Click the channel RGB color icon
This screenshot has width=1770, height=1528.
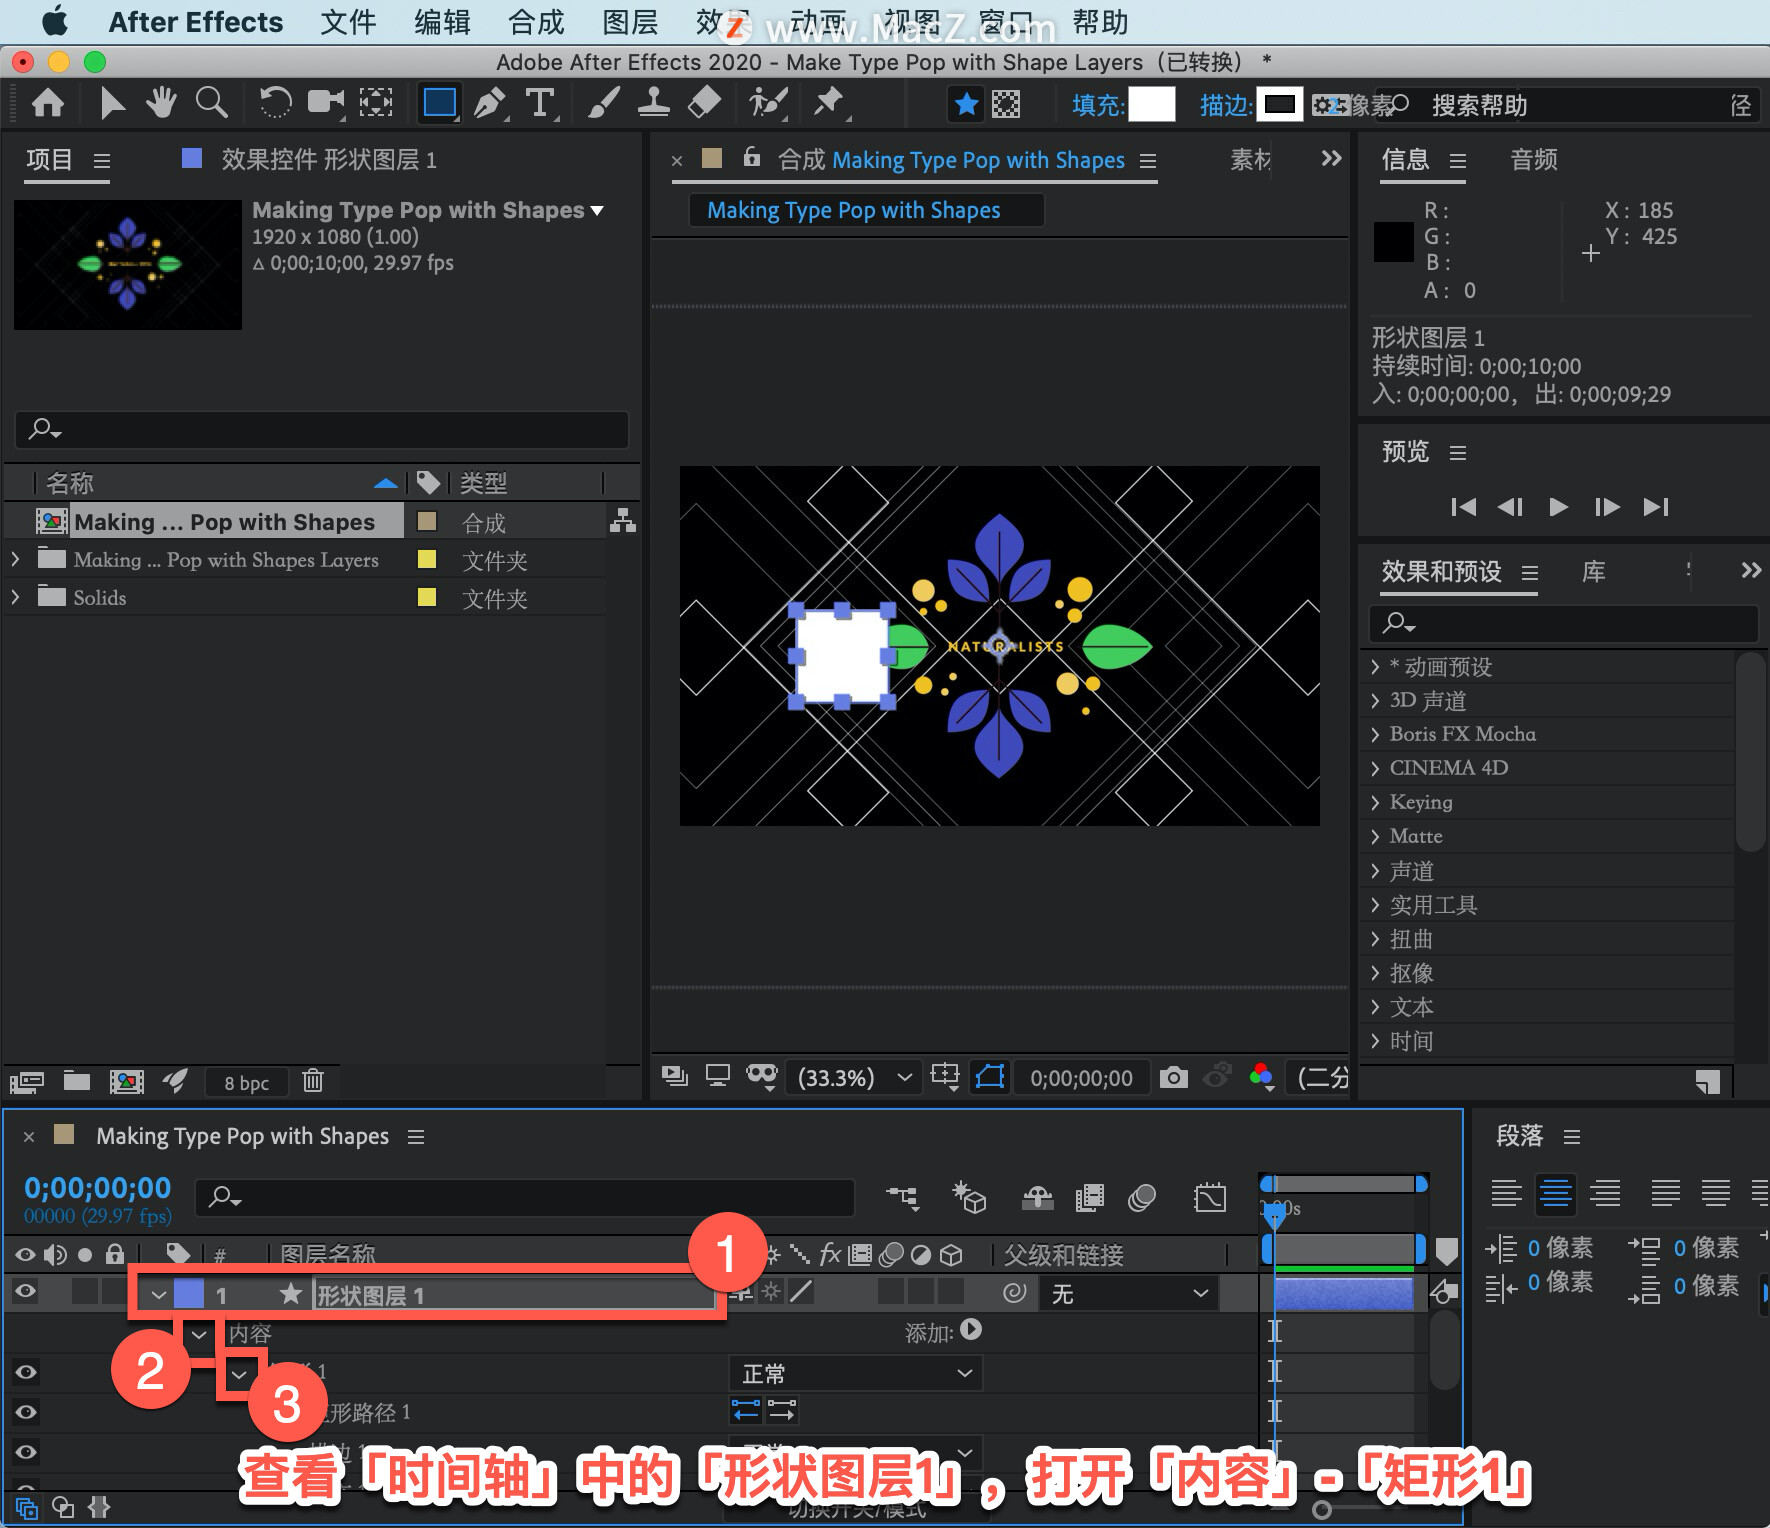tap(1262, 1077)
